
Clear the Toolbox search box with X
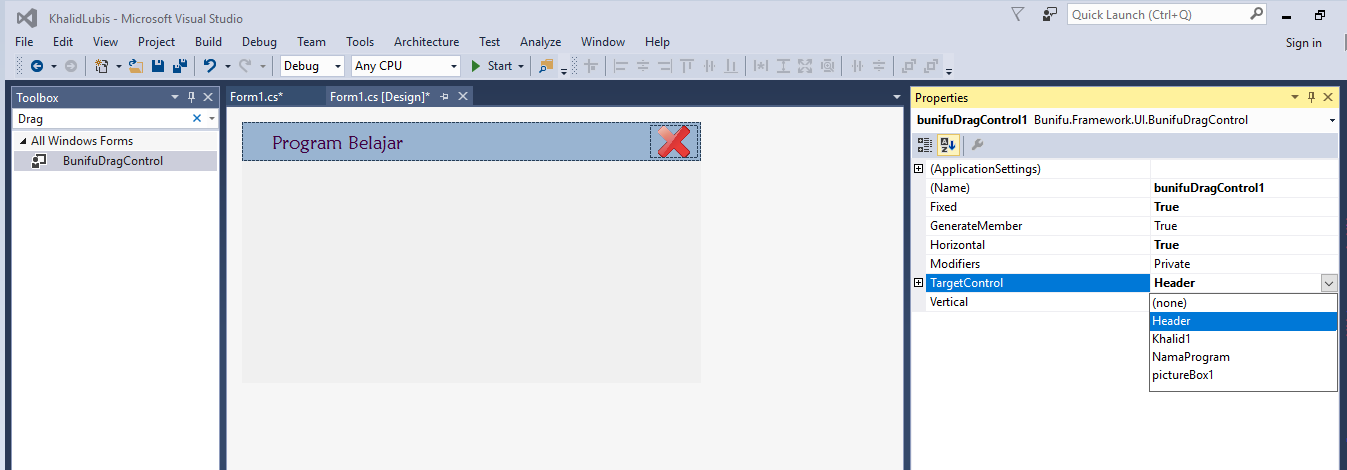pyautogui.click(x=197, y=119)
